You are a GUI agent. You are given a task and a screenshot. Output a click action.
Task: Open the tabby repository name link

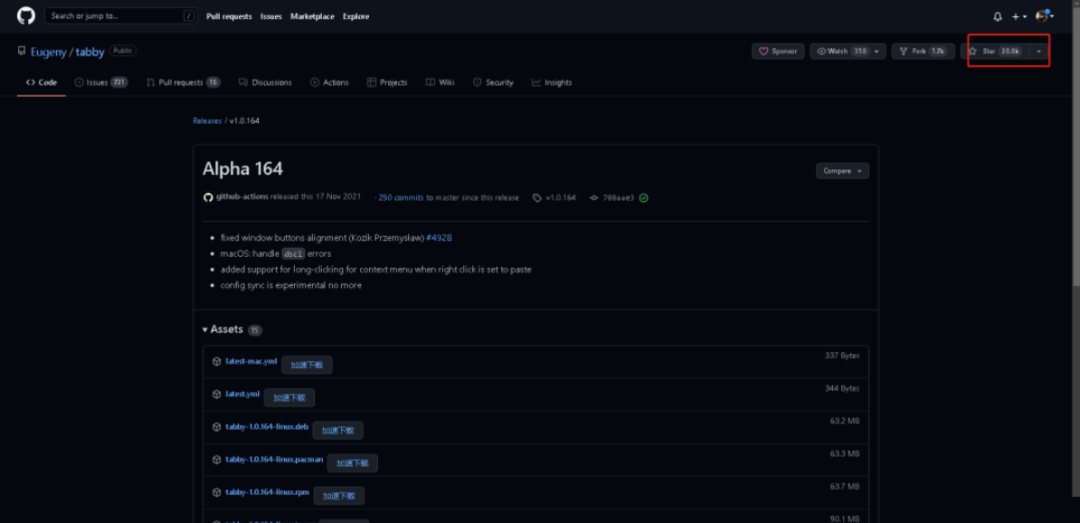(90, 52)
